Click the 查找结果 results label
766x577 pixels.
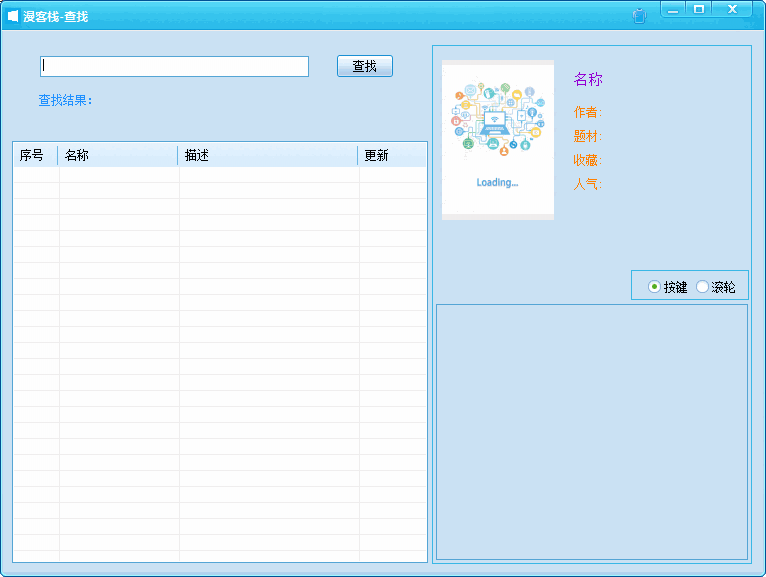[x=65, y=100]
